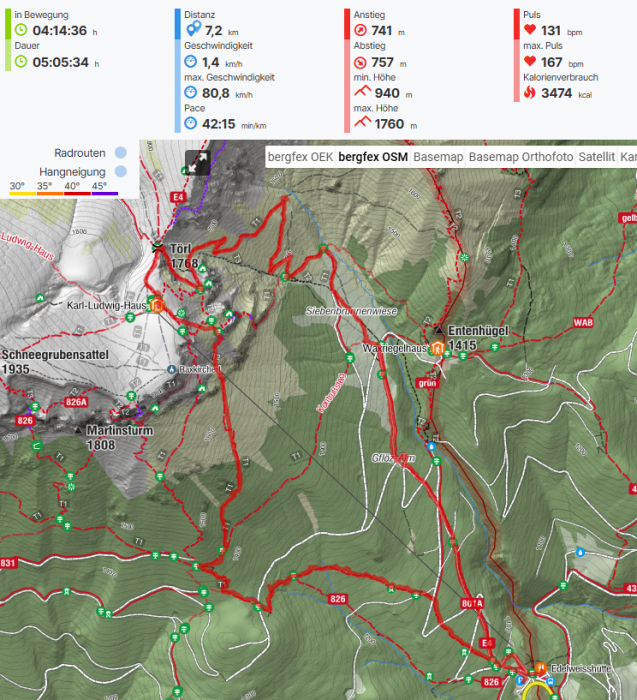Click the Karl-Ludwig-Haus orange hut icon
The width and height of the screenshot is (637, 700).
point(157,306)
